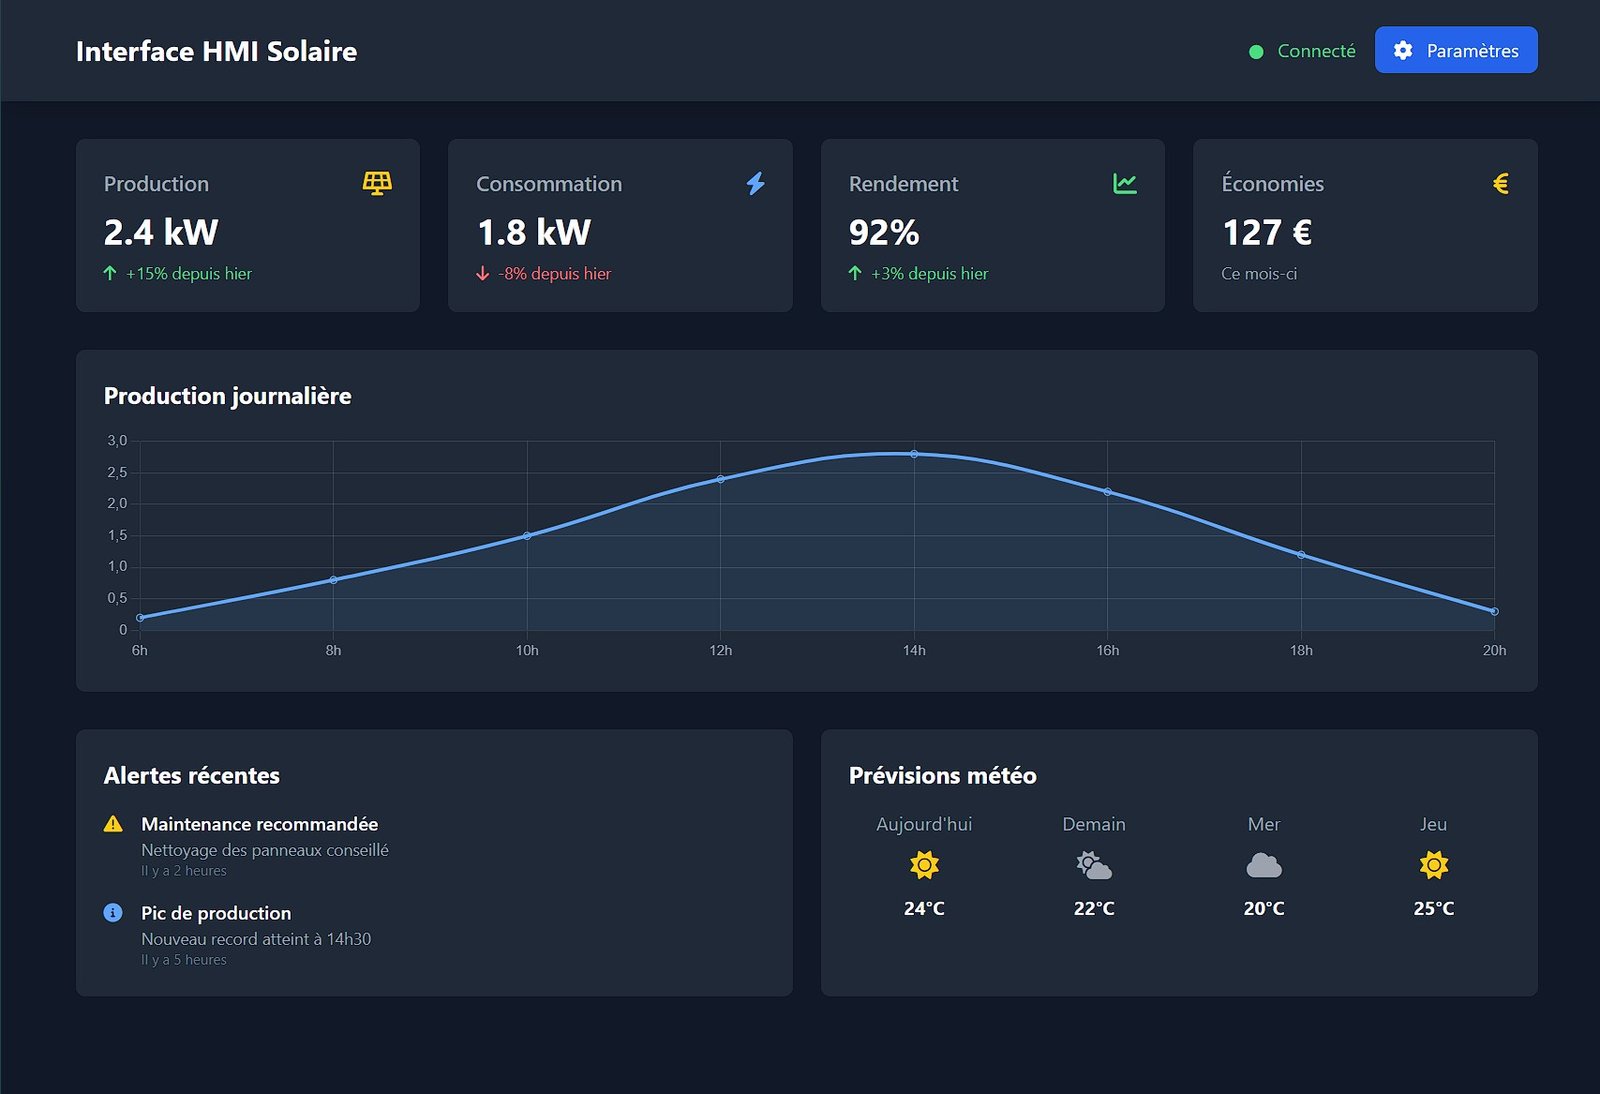Toggle the green Connecté status indicator
The height and width of the screenshot is (1094, 1600).
1256,50
